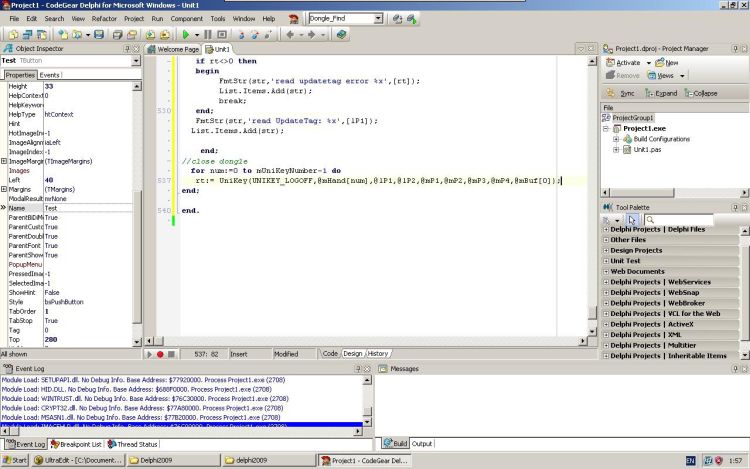Click the Save disk icon in toolbar
Screen dimensions: 750x469
pyautogui.click(x=99, y=34)
